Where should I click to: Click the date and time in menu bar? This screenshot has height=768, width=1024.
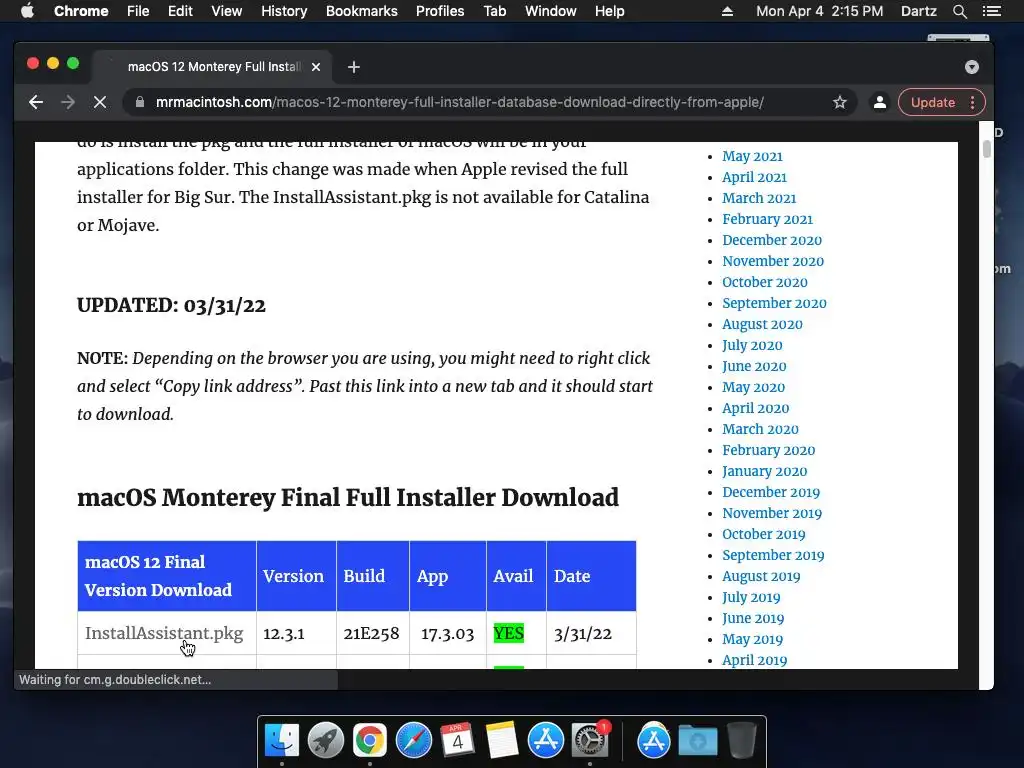pyautogui.click(x=819, y=11)
